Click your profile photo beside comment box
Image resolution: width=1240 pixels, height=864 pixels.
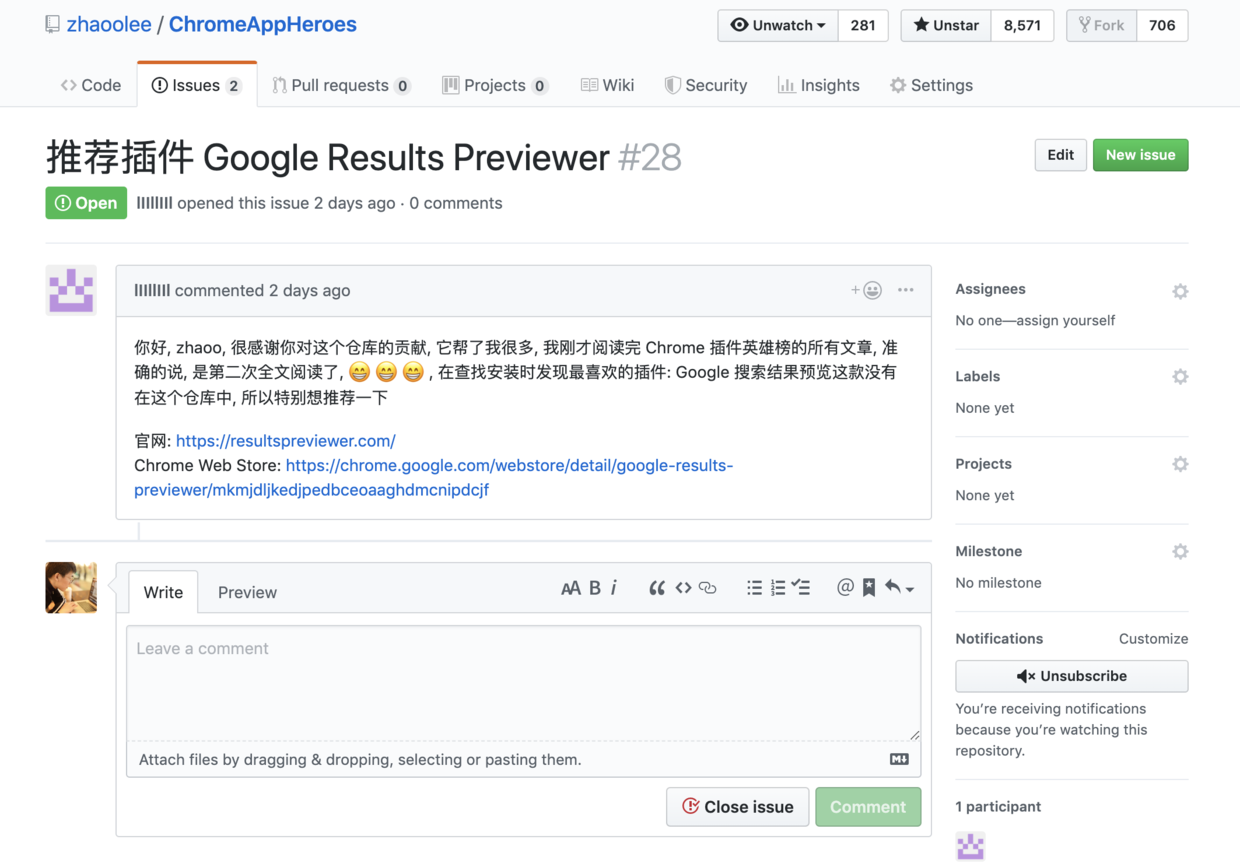(x=71, y=588)
